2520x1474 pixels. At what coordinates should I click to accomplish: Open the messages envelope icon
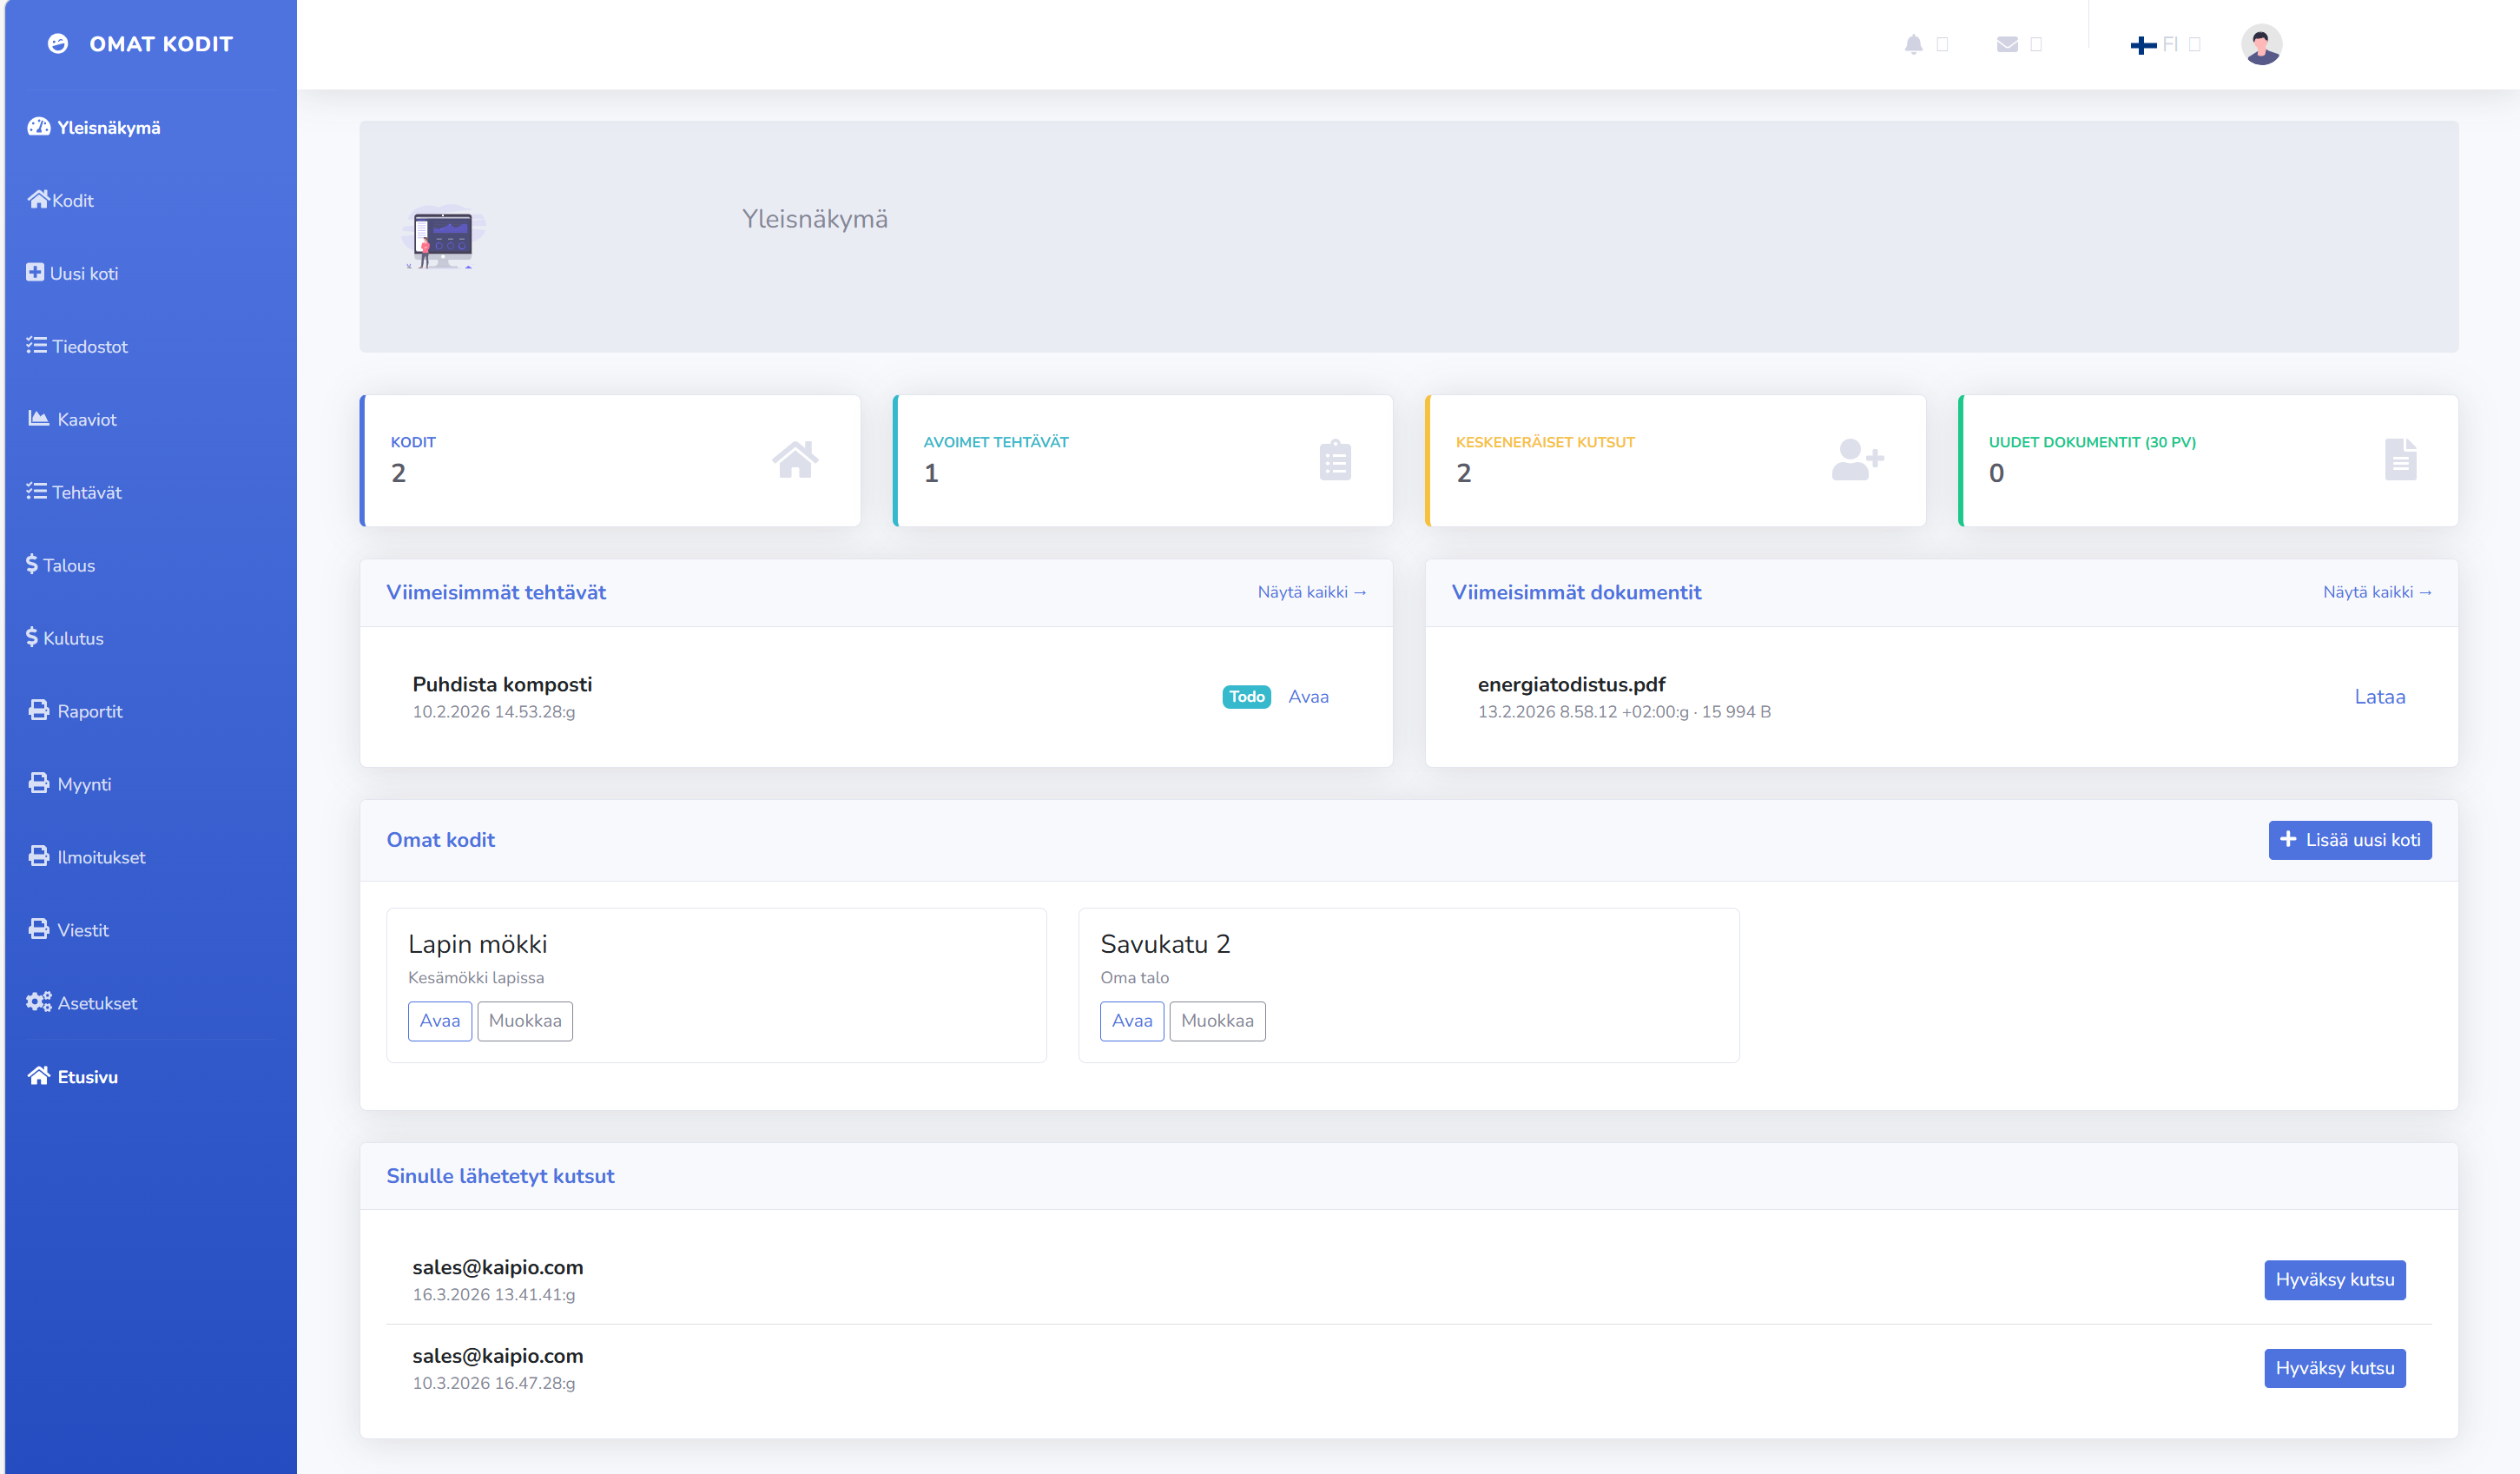[x=2006, y=44]
